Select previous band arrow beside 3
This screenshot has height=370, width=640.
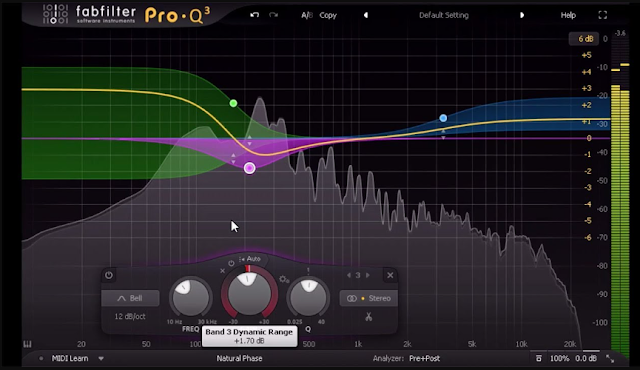349,275
